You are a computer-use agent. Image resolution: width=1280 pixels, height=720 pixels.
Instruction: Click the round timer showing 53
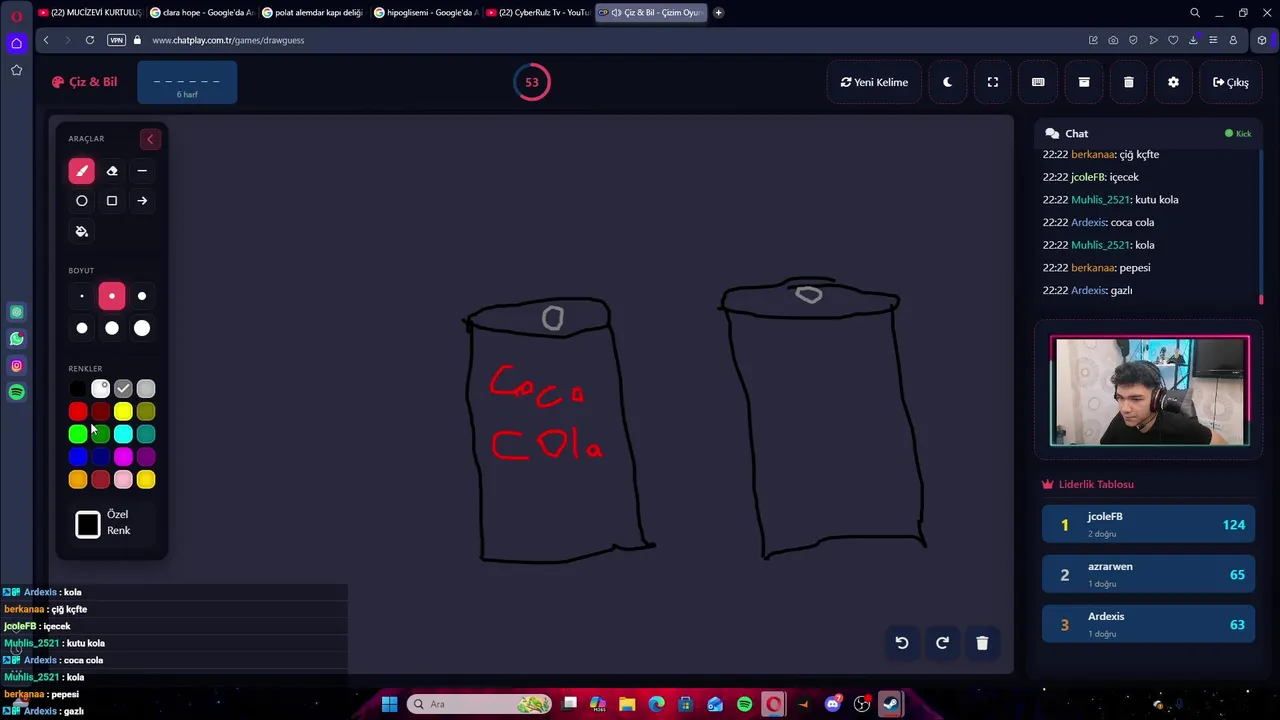click(532, 82)
